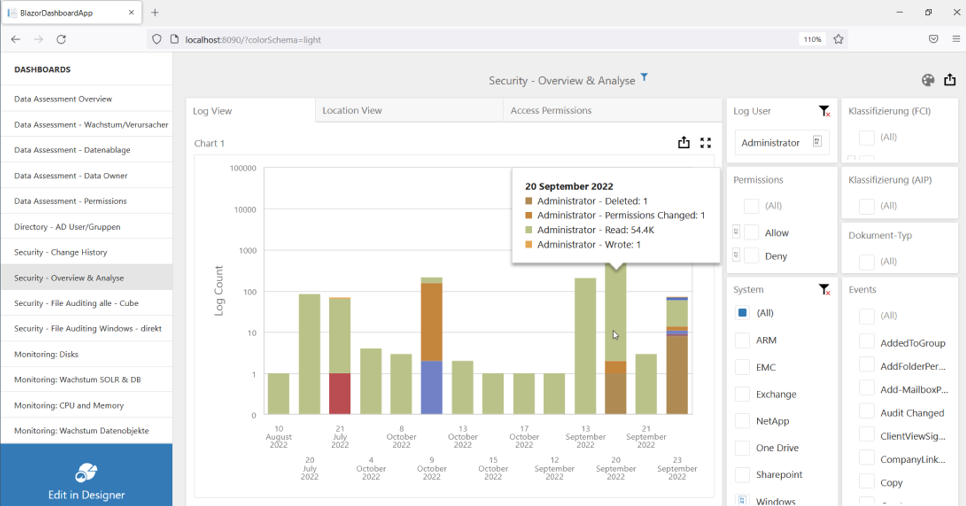Check the Exchange system checkbox
966x506 pixels.
click(x=742, y=394)
